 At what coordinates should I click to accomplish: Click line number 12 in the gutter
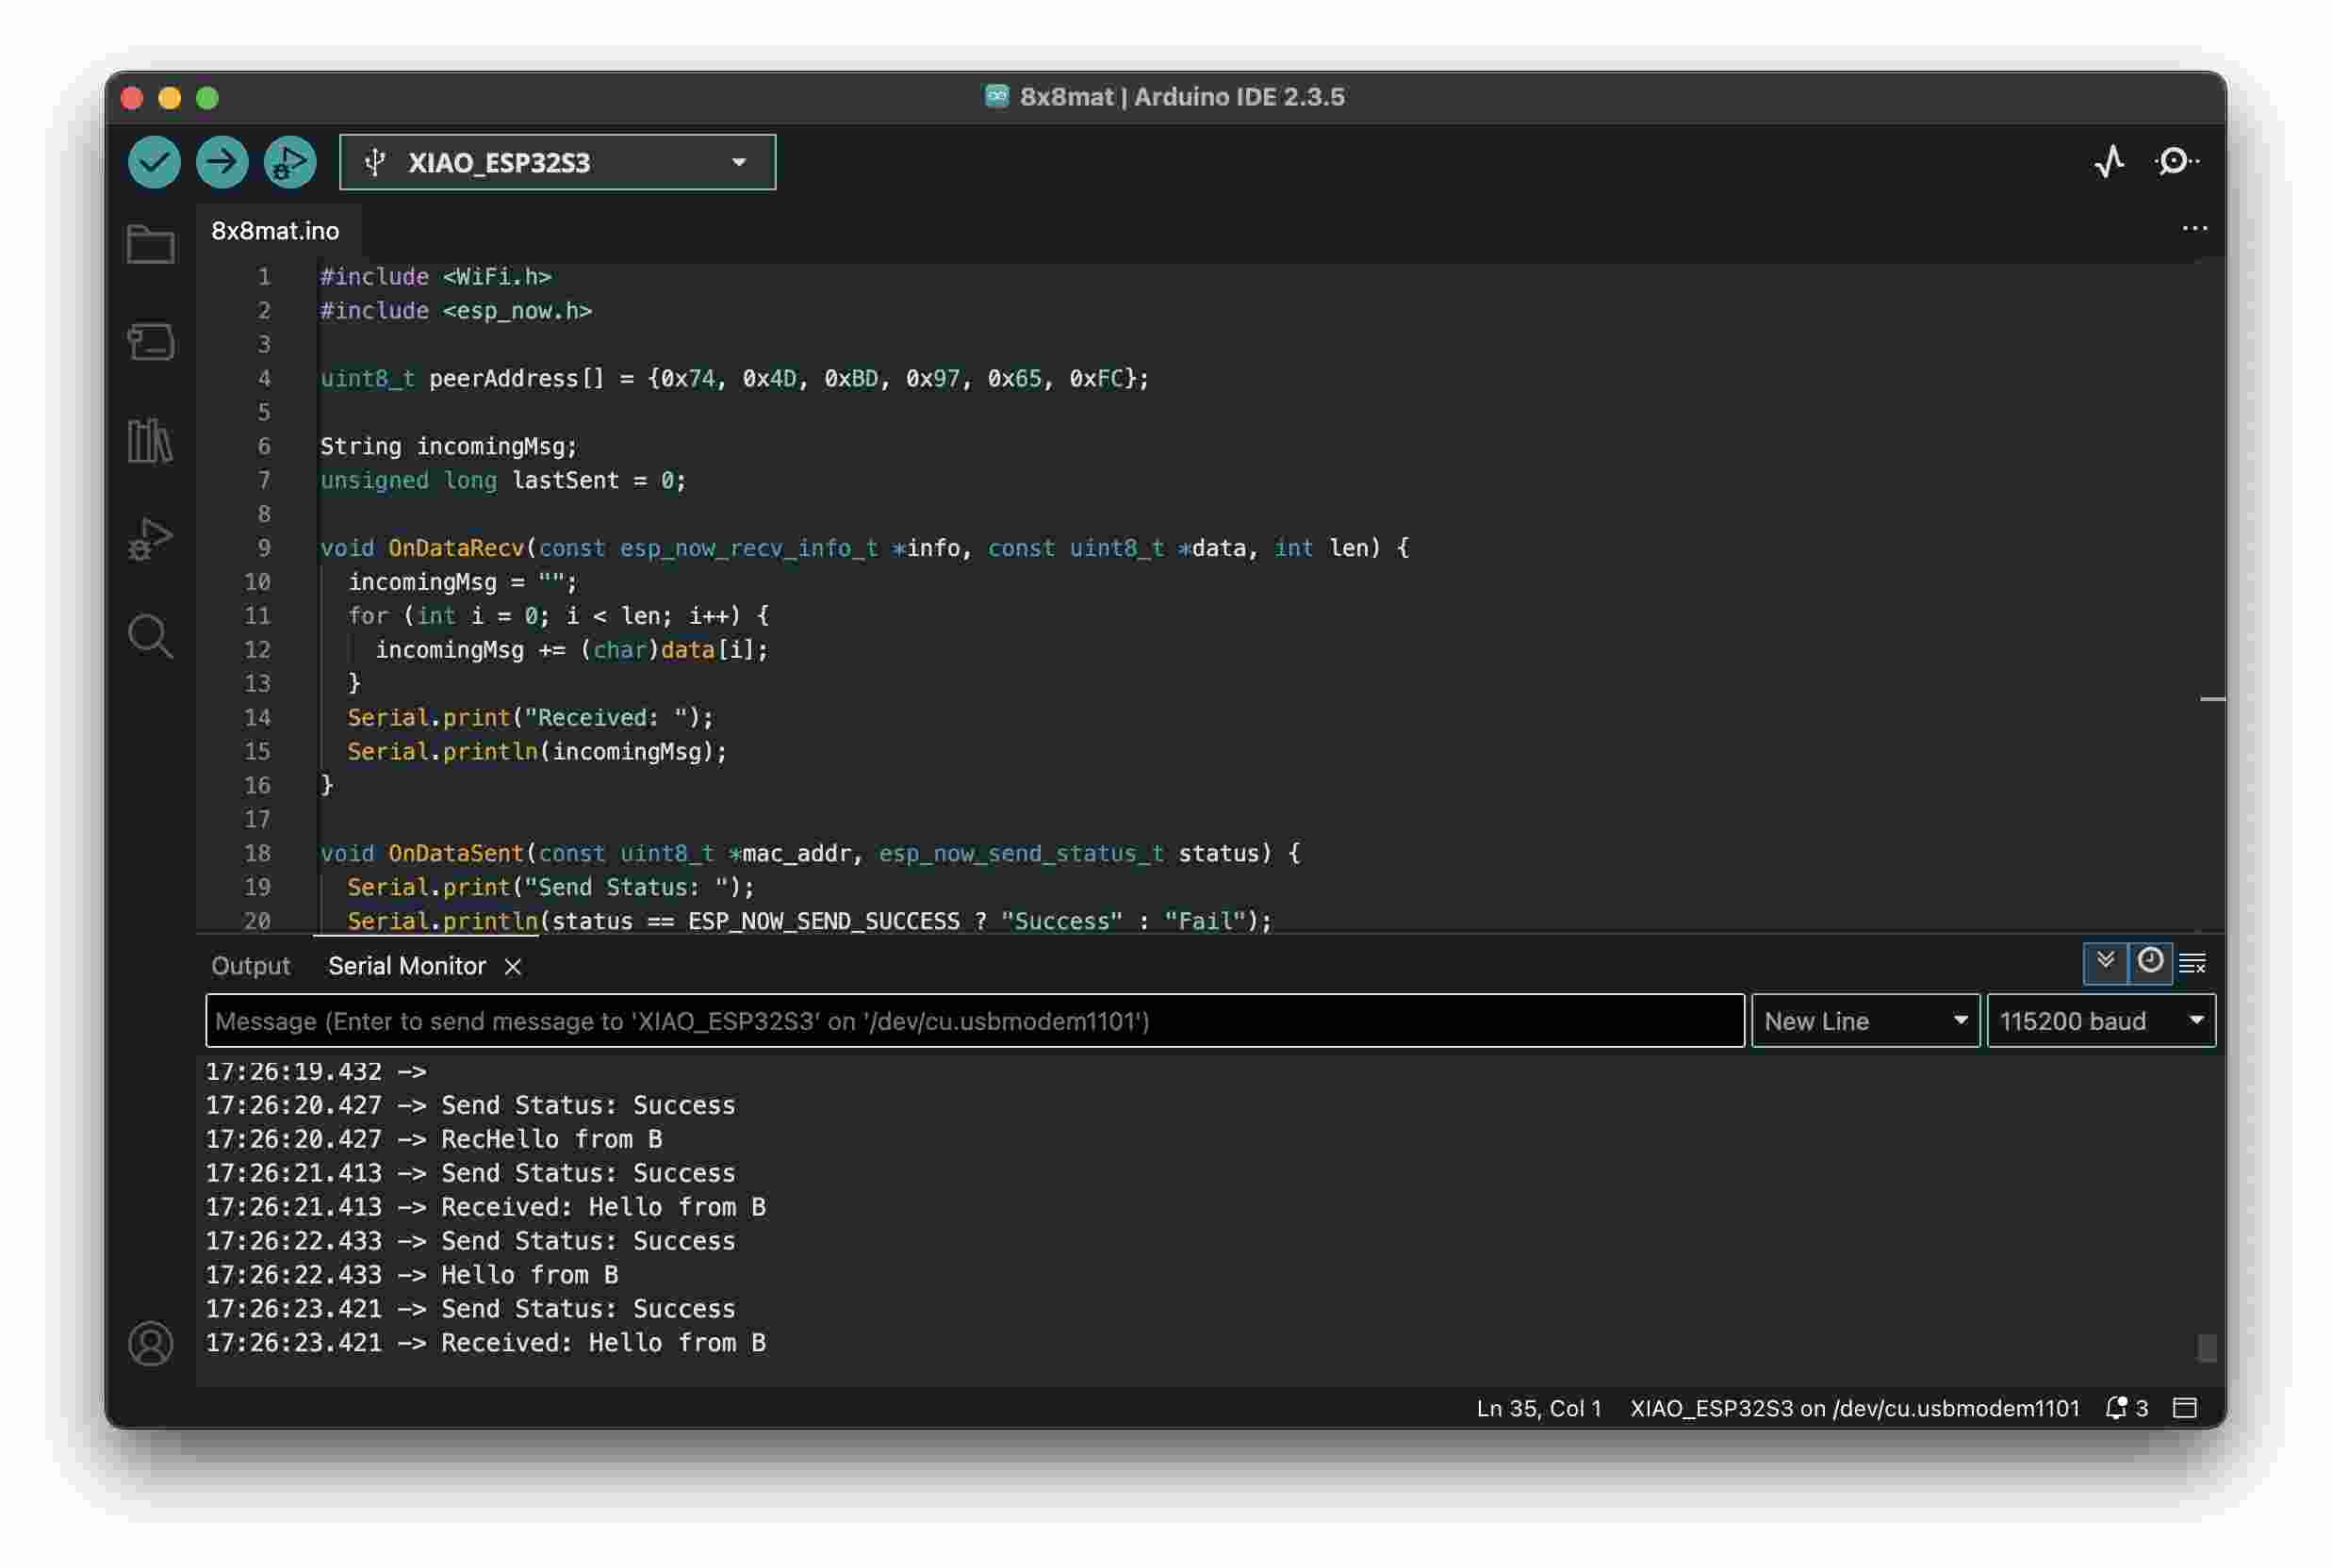(x=257, y=650)
